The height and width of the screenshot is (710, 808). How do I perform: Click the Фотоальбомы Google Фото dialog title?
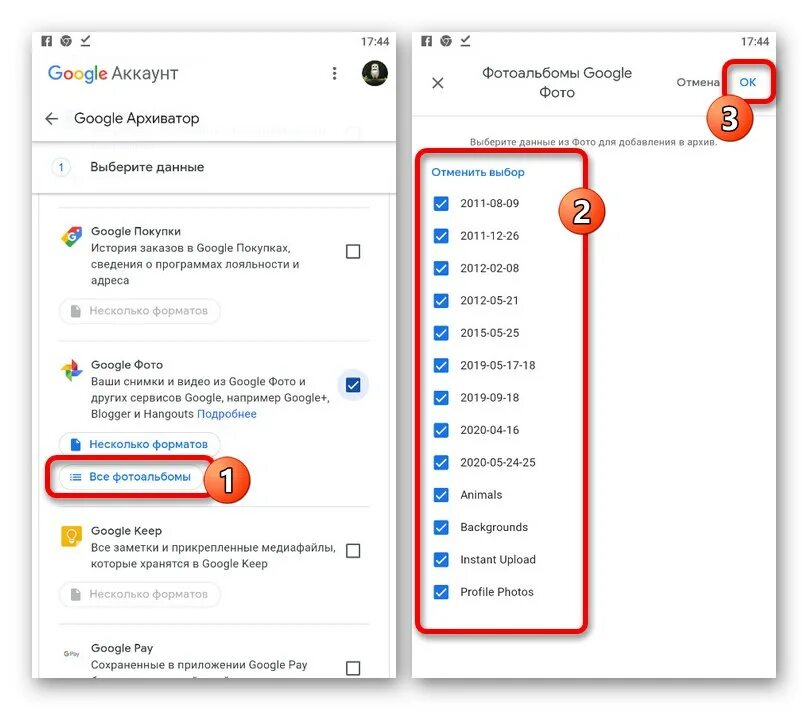[557, 82]
